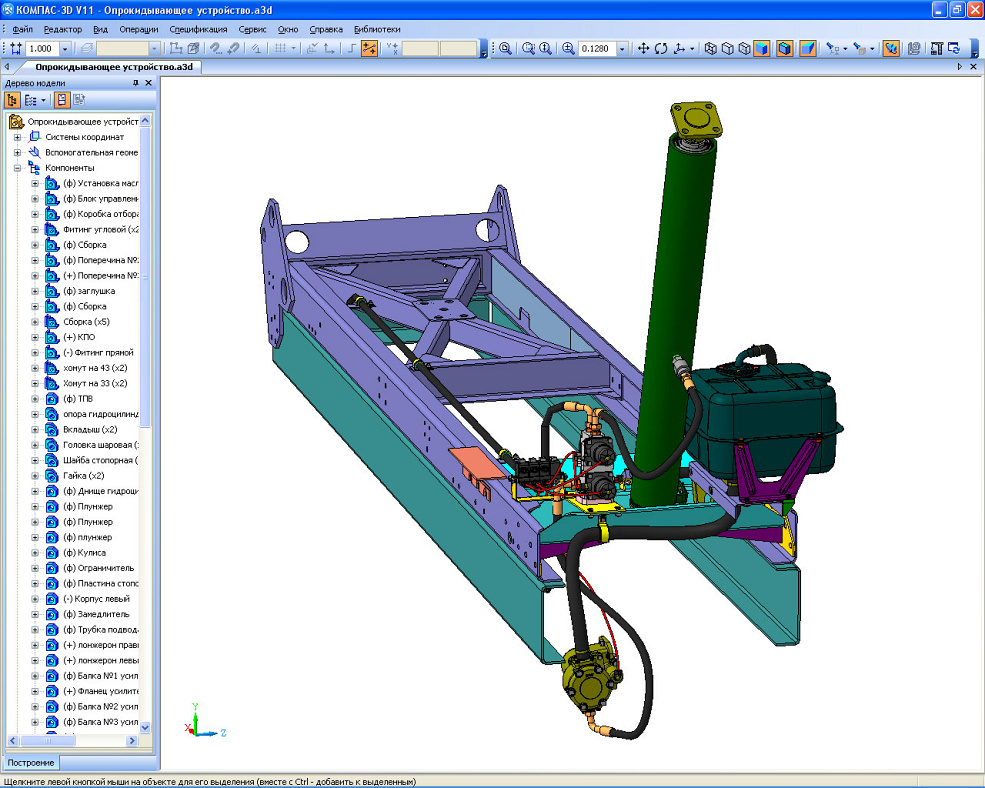Close the Дерево модели panel
Screen dimensions: 985x788
[x=150, y=84]
